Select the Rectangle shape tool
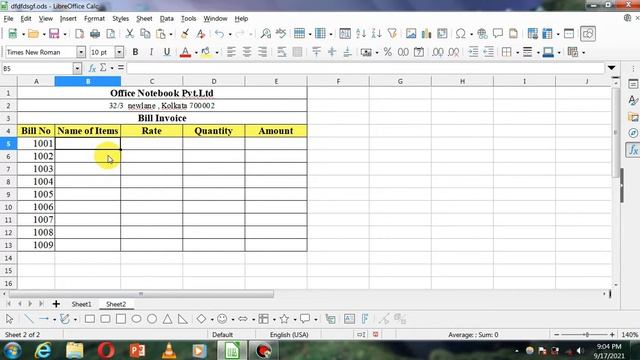This screenshot has width=640, height=360. click(90, 319)
